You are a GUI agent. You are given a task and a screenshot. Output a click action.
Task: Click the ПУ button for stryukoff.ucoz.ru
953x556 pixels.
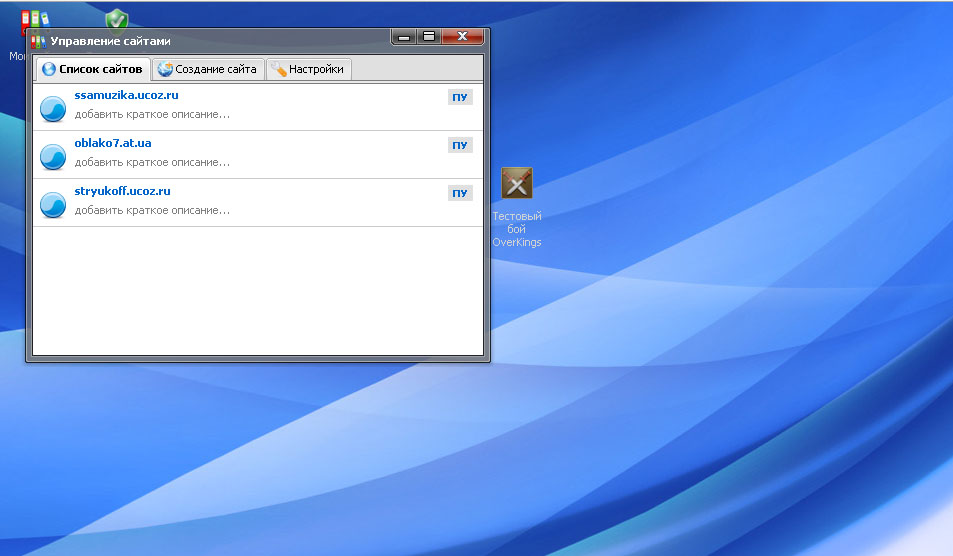(460, 193)
